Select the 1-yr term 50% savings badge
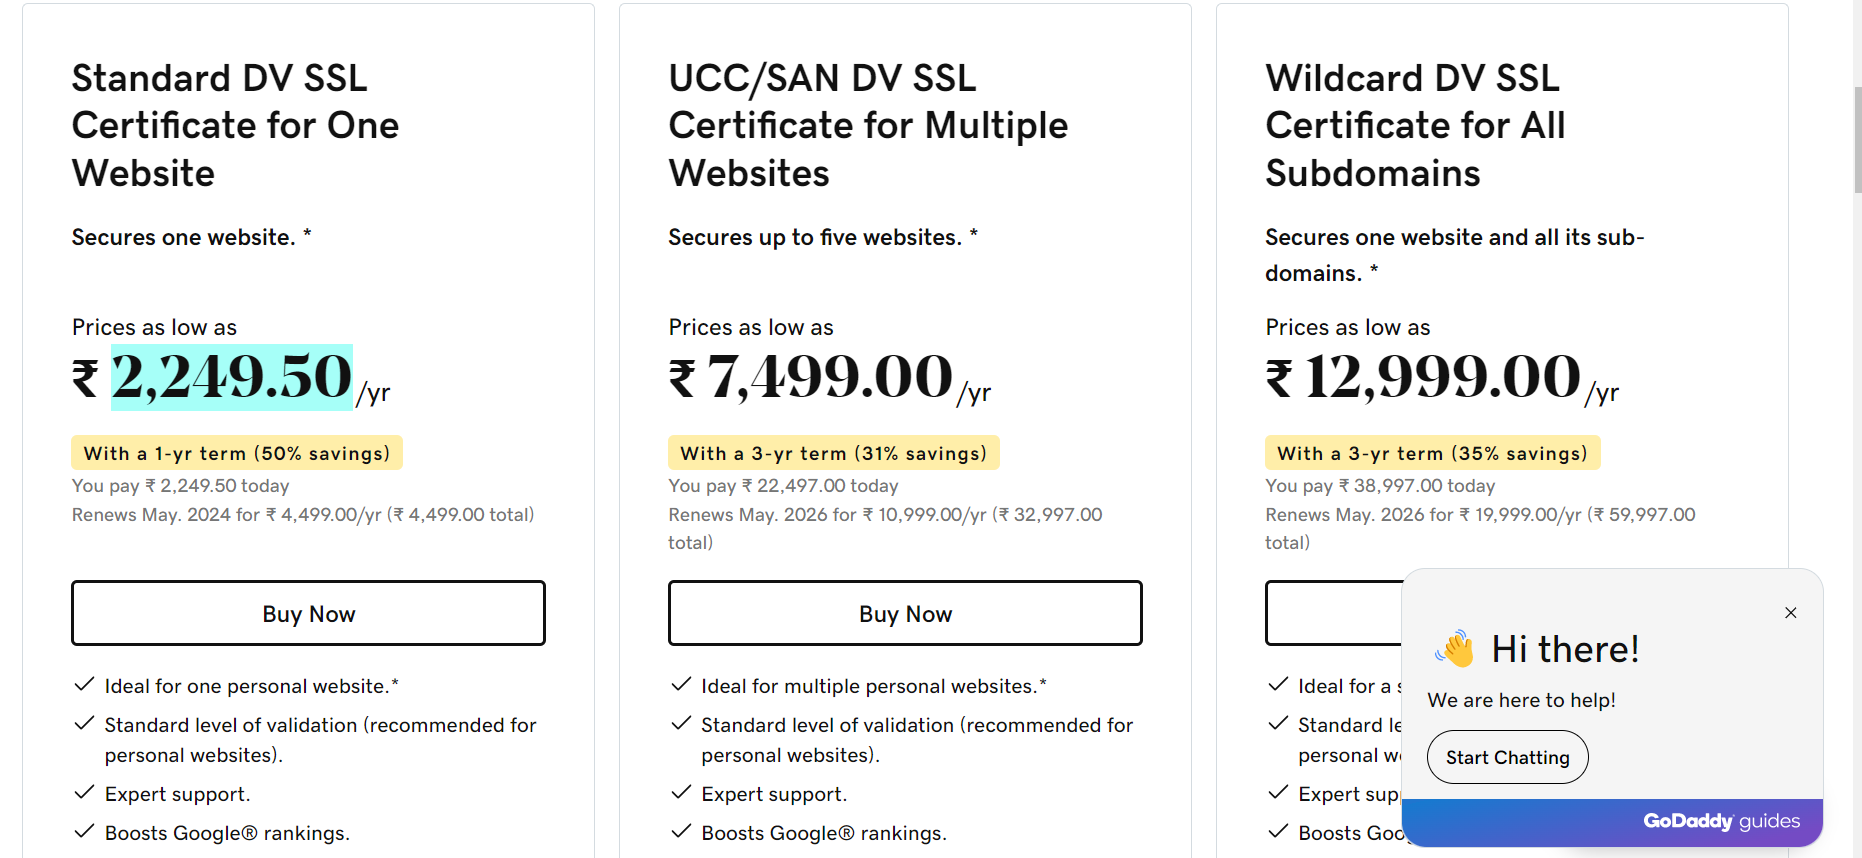The height and width of the screenshot is (858, 1862). point(237,453)
